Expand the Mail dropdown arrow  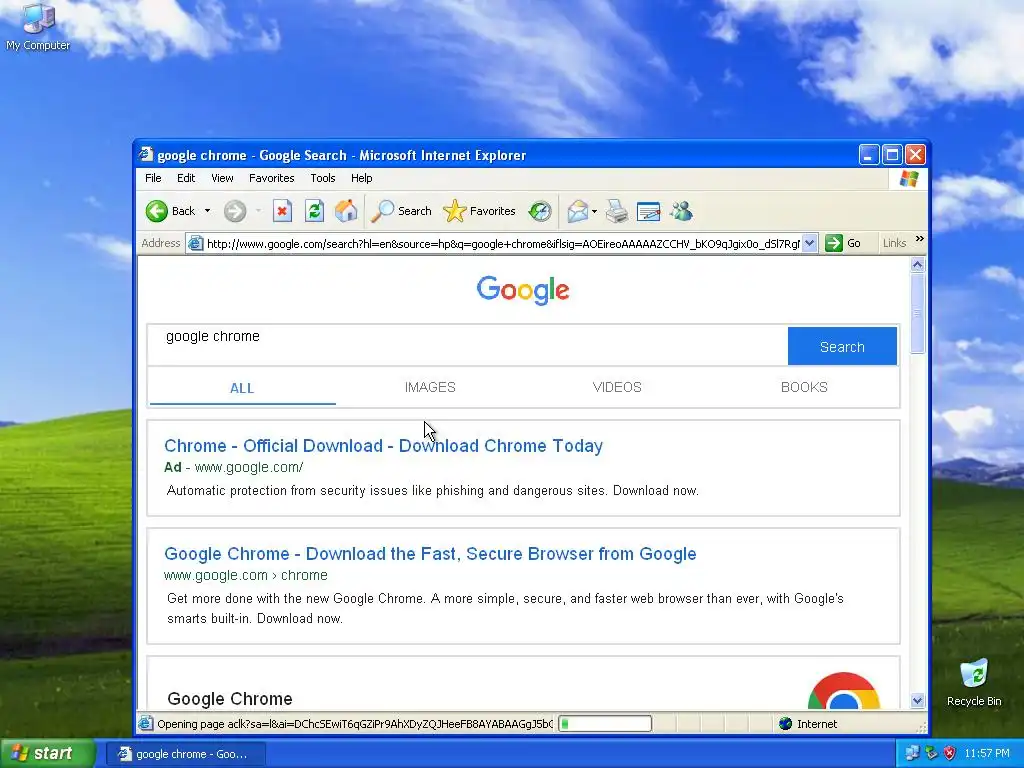594,211
